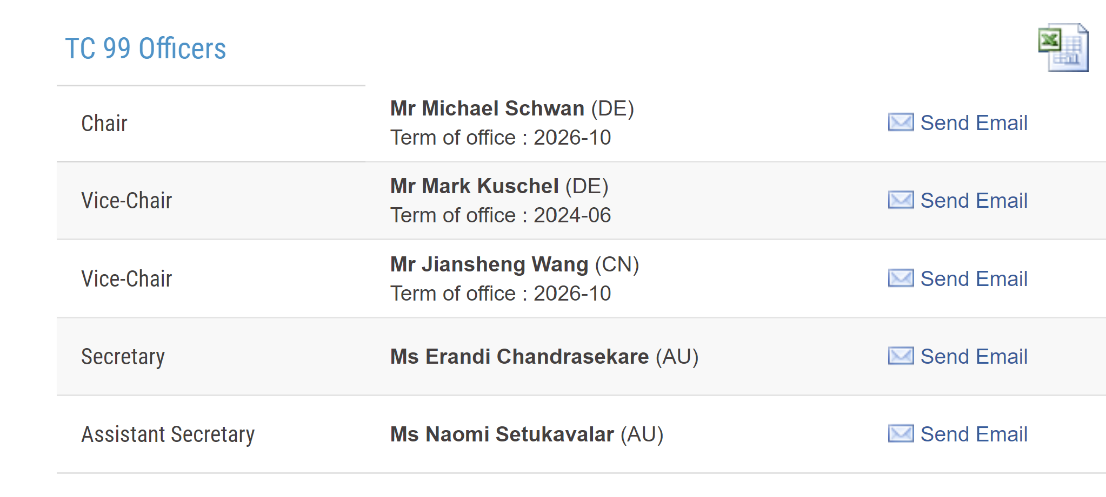Select the name Mr Michael Schwan
The width and height of the screenshot is (1106, 497).
[487, 109]
